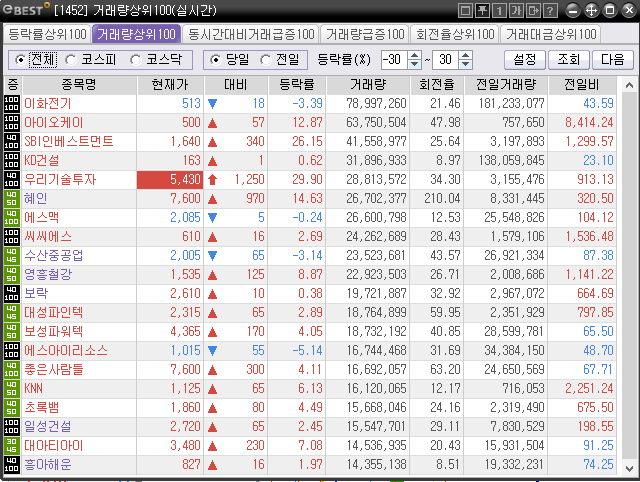Click the up arrow for 우리기술투자 row
This screenshot has width=640, height=482.
(212, 180)
